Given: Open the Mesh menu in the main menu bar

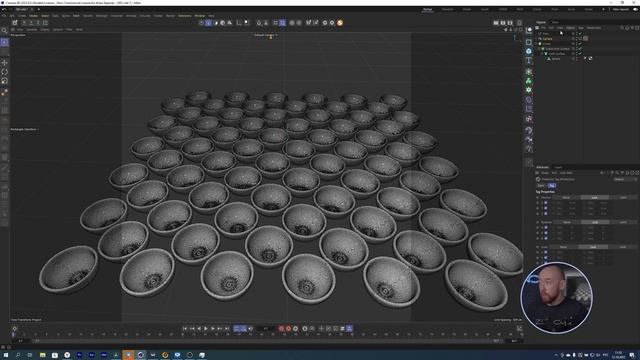Looking at the screenshot, I should (x=76, y=16).
